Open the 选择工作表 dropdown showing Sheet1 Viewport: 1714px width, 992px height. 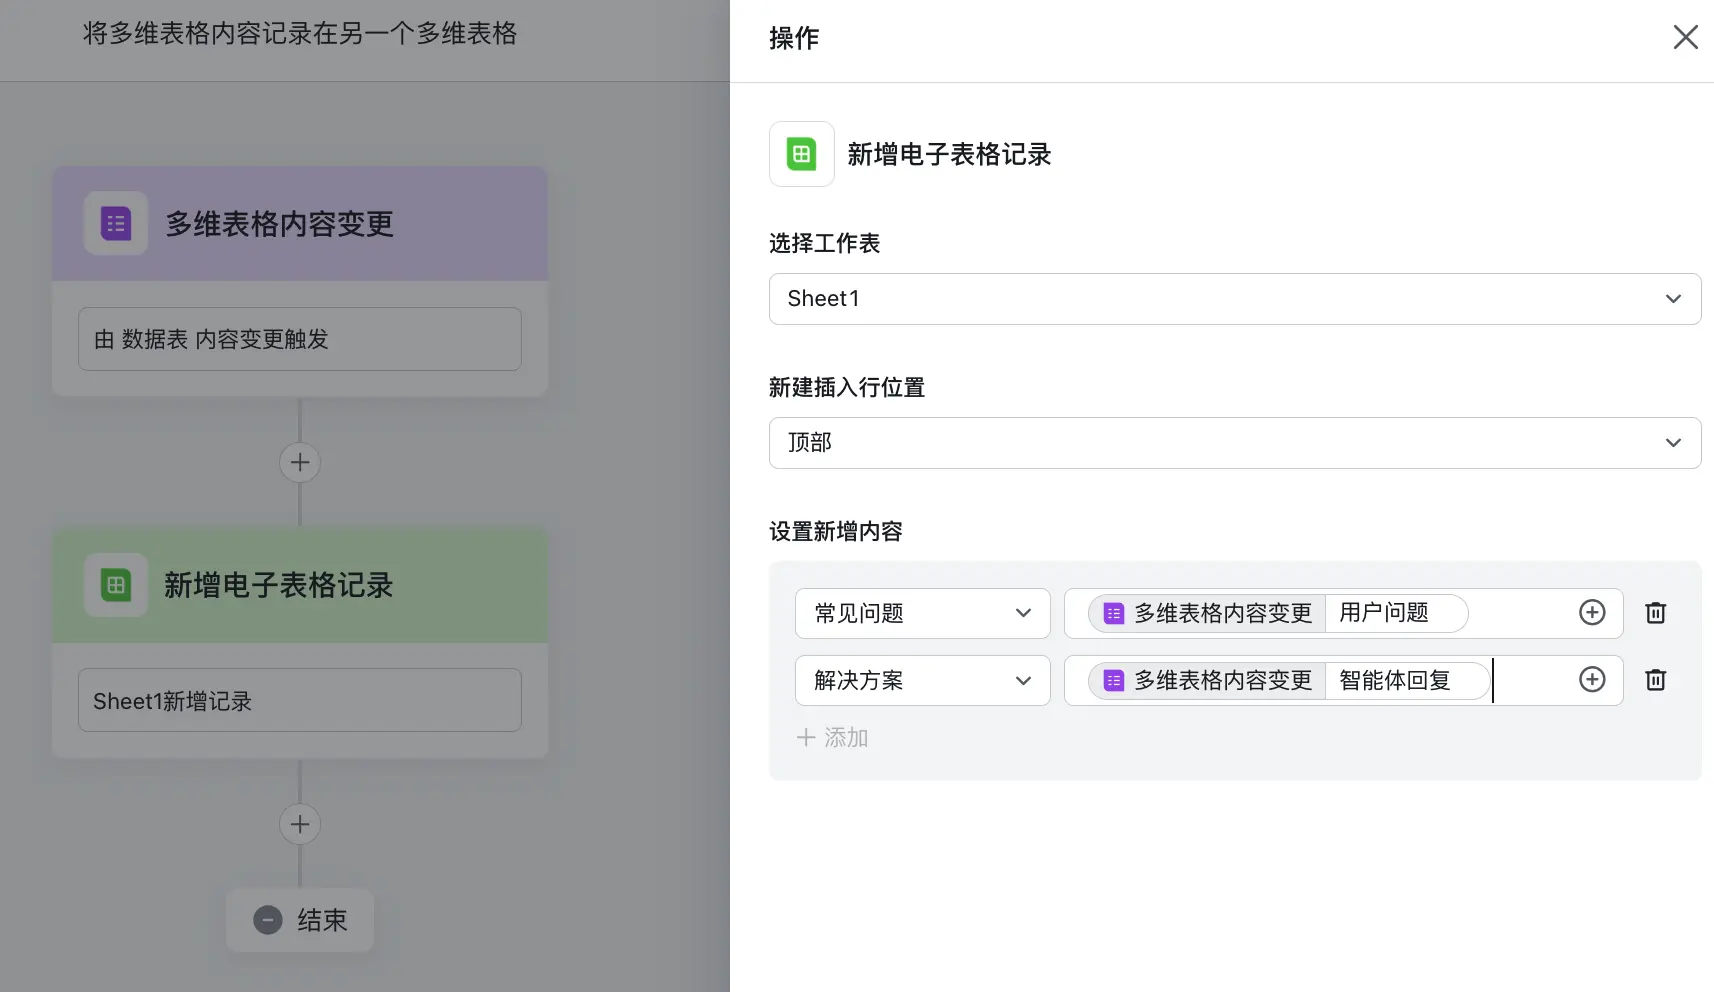[x=1234, y=299]
